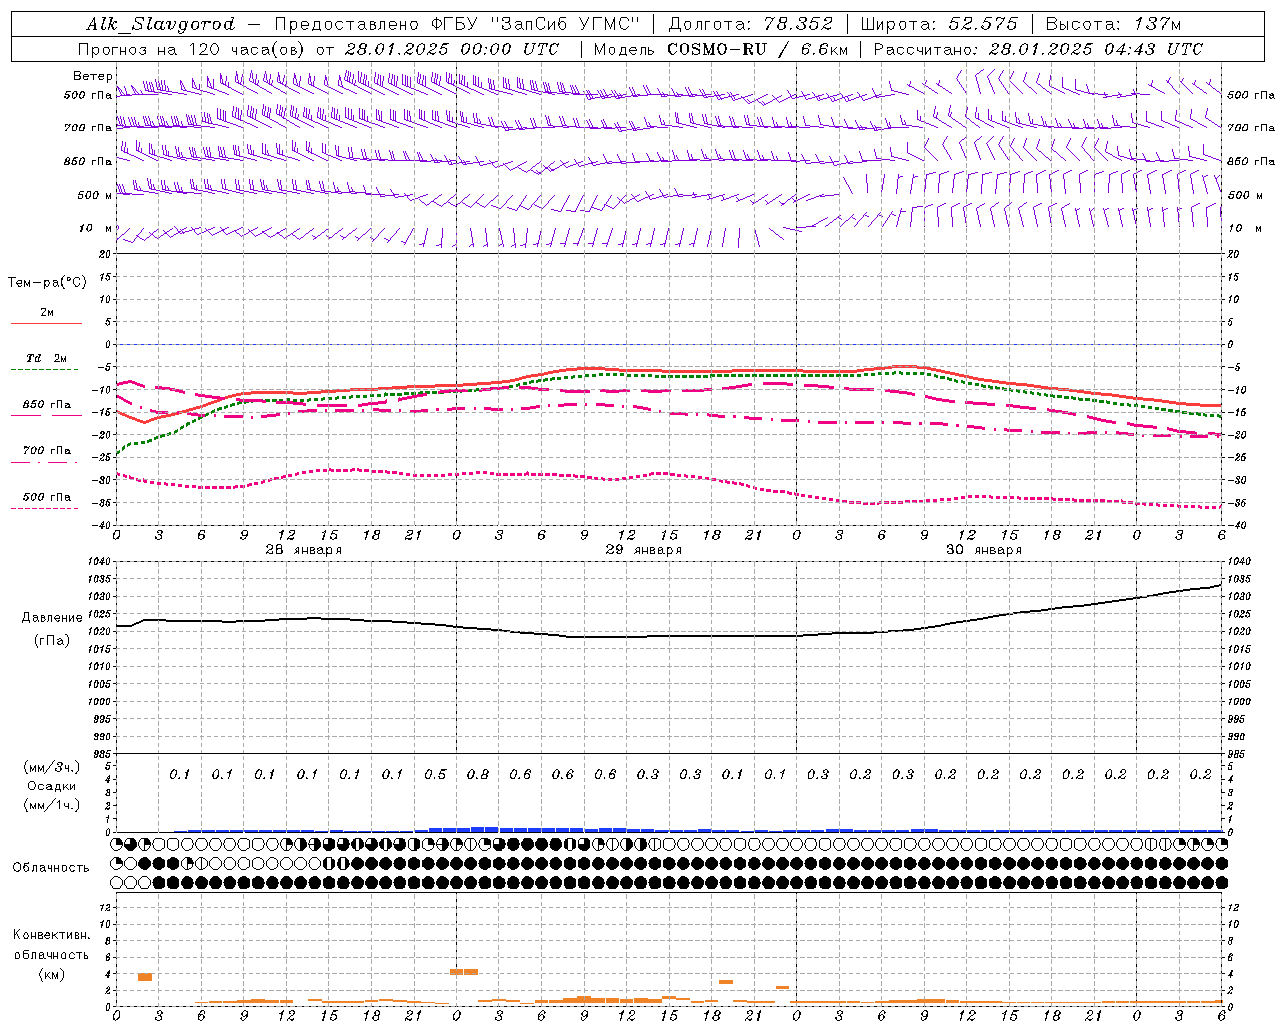Image resolution: width=1280 pixels, height=1024 pixels.
Task: Click the 2м temperature legend entry
Action: (x=46, y=313)
